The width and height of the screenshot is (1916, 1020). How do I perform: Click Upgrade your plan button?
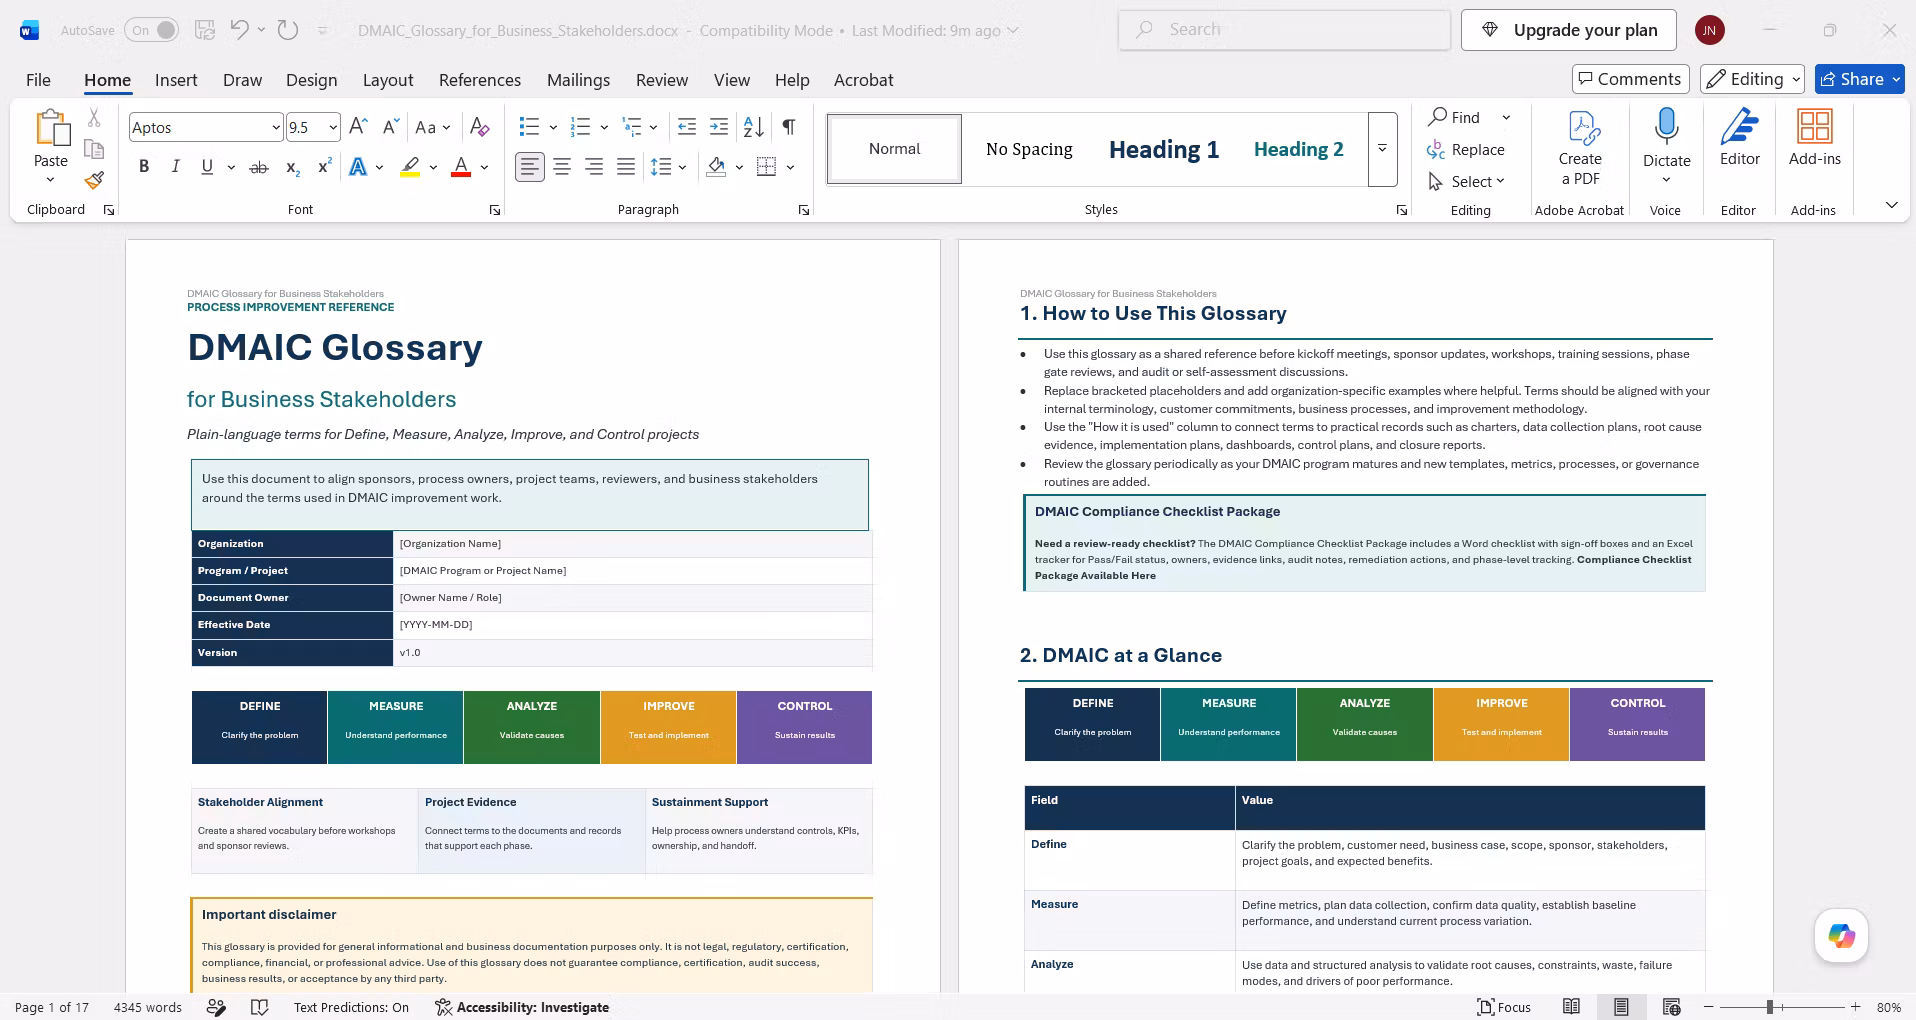1570,30
